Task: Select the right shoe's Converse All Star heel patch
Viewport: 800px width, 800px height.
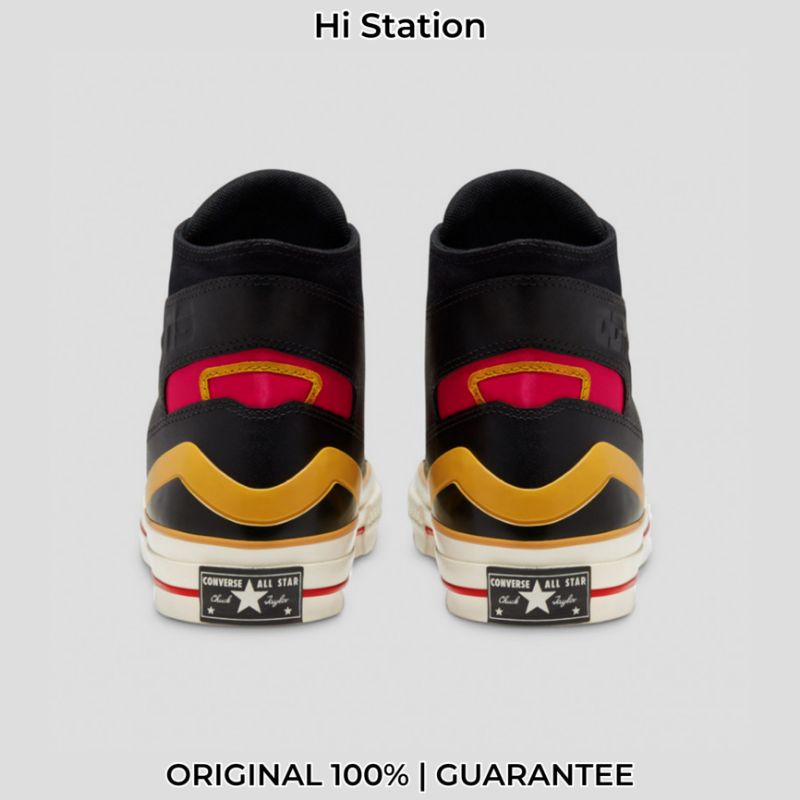Action: point(539,595)
